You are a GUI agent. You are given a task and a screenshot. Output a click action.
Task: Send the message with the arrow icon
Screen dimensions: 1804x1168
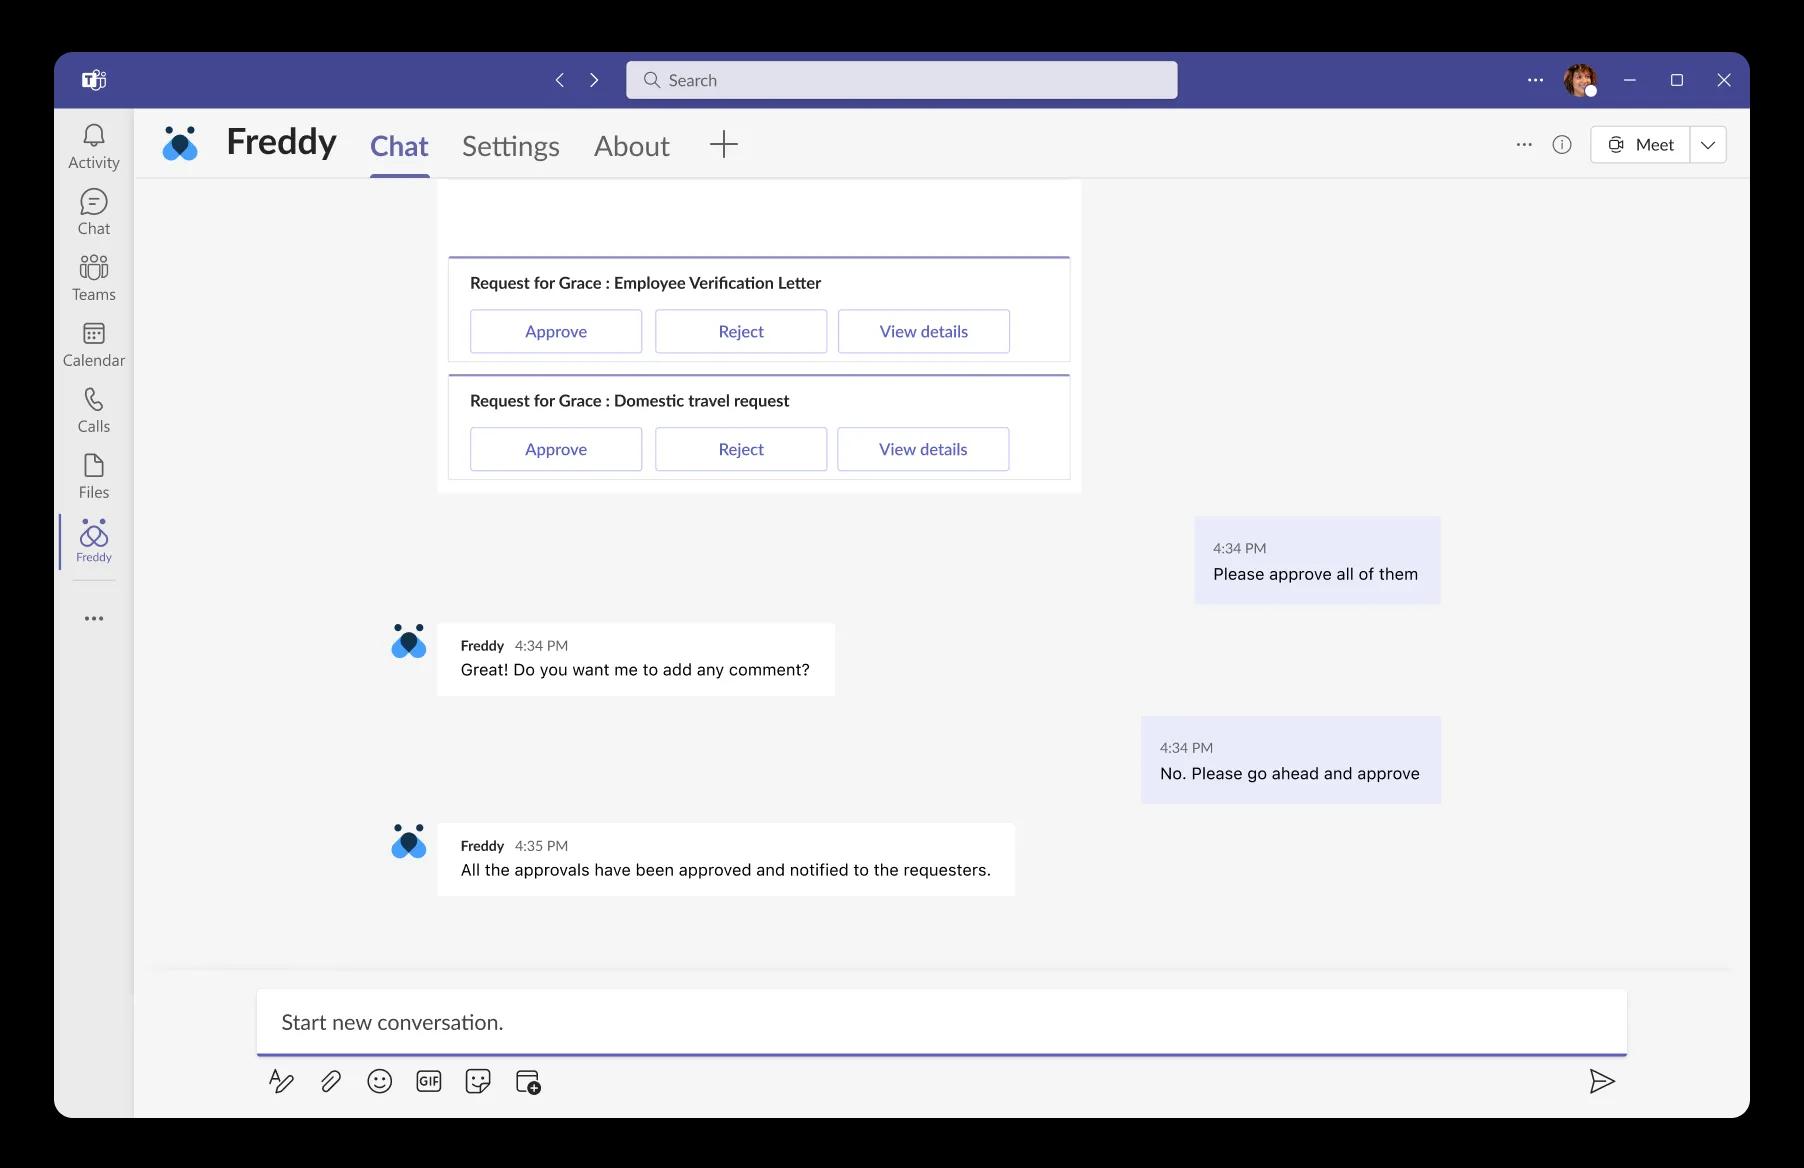click(1602, 1081)
